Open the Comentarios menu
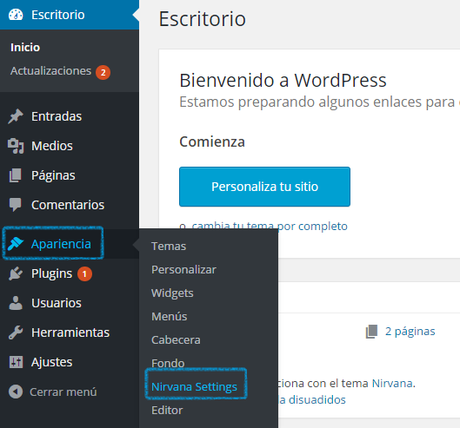This screenshot has width=460, height=428. [69, 205]
